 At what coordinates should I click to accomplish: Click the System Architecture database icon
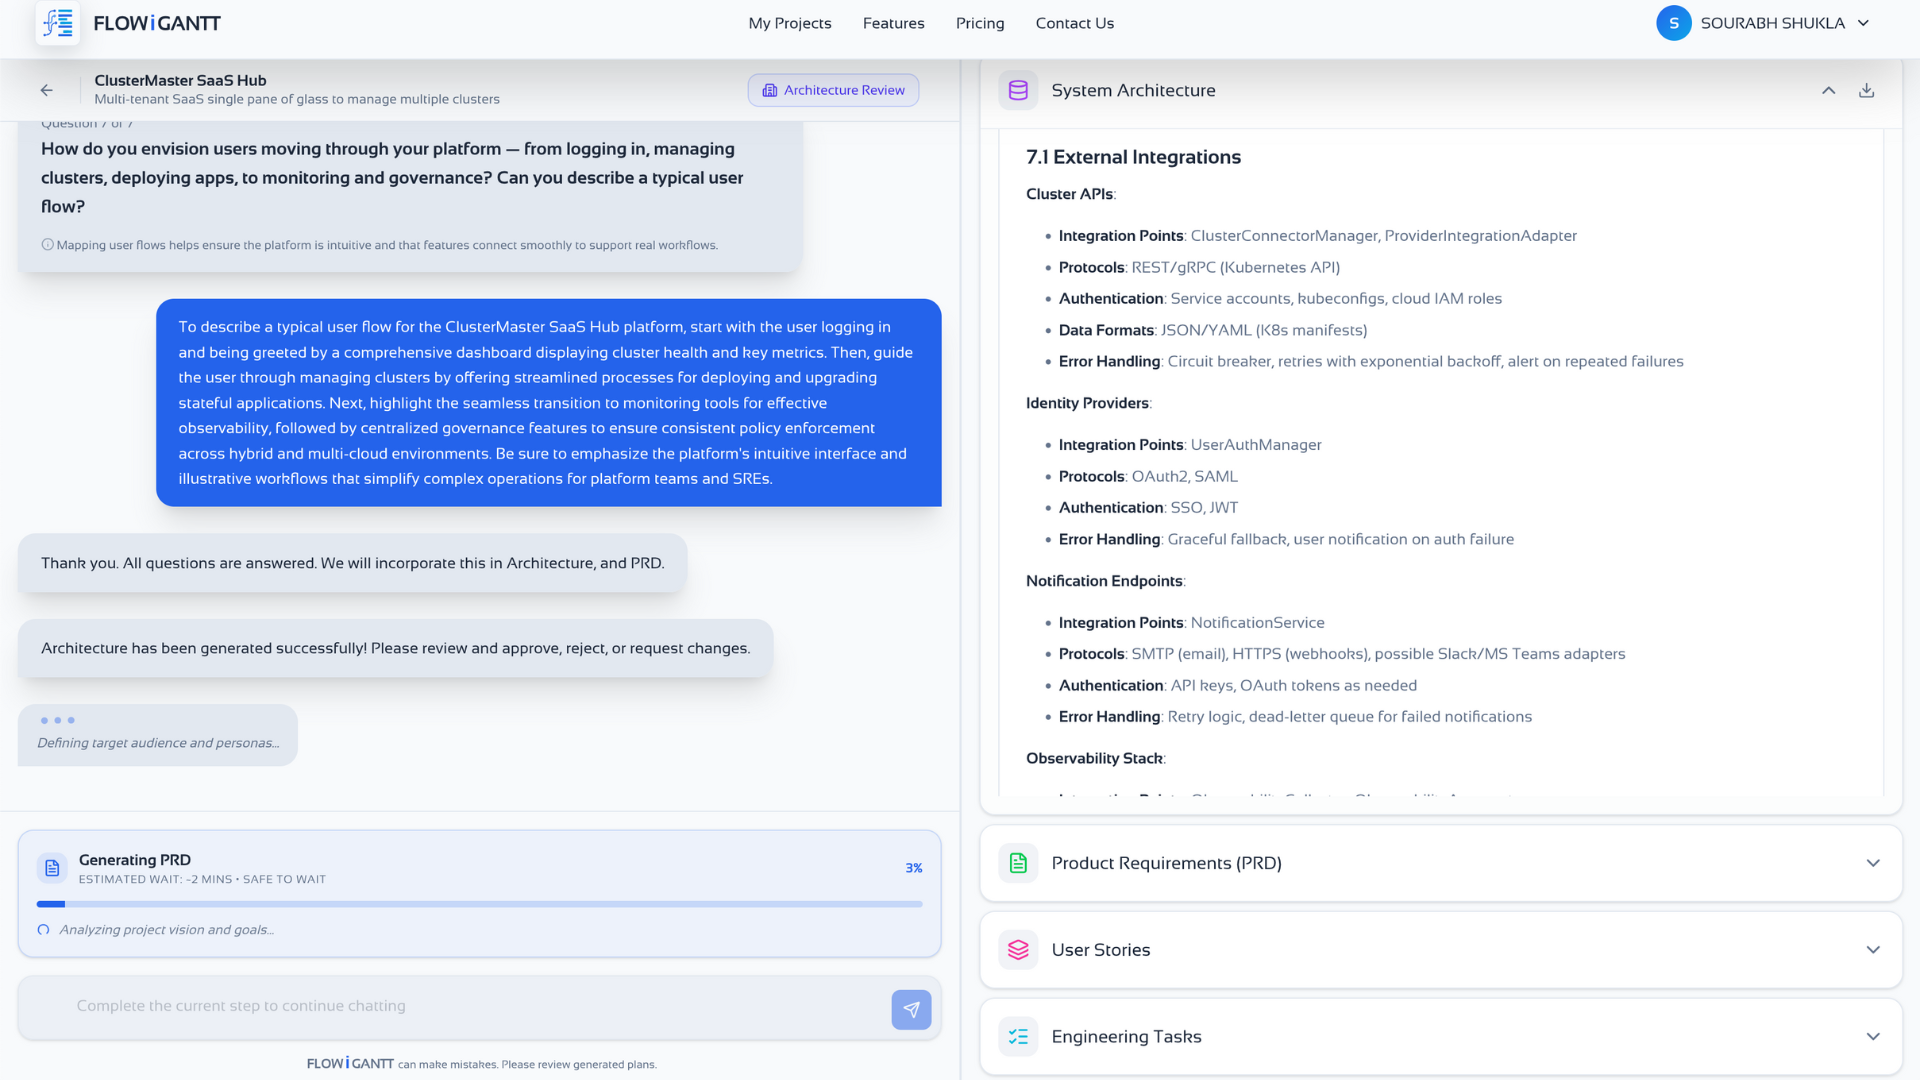1018,90
